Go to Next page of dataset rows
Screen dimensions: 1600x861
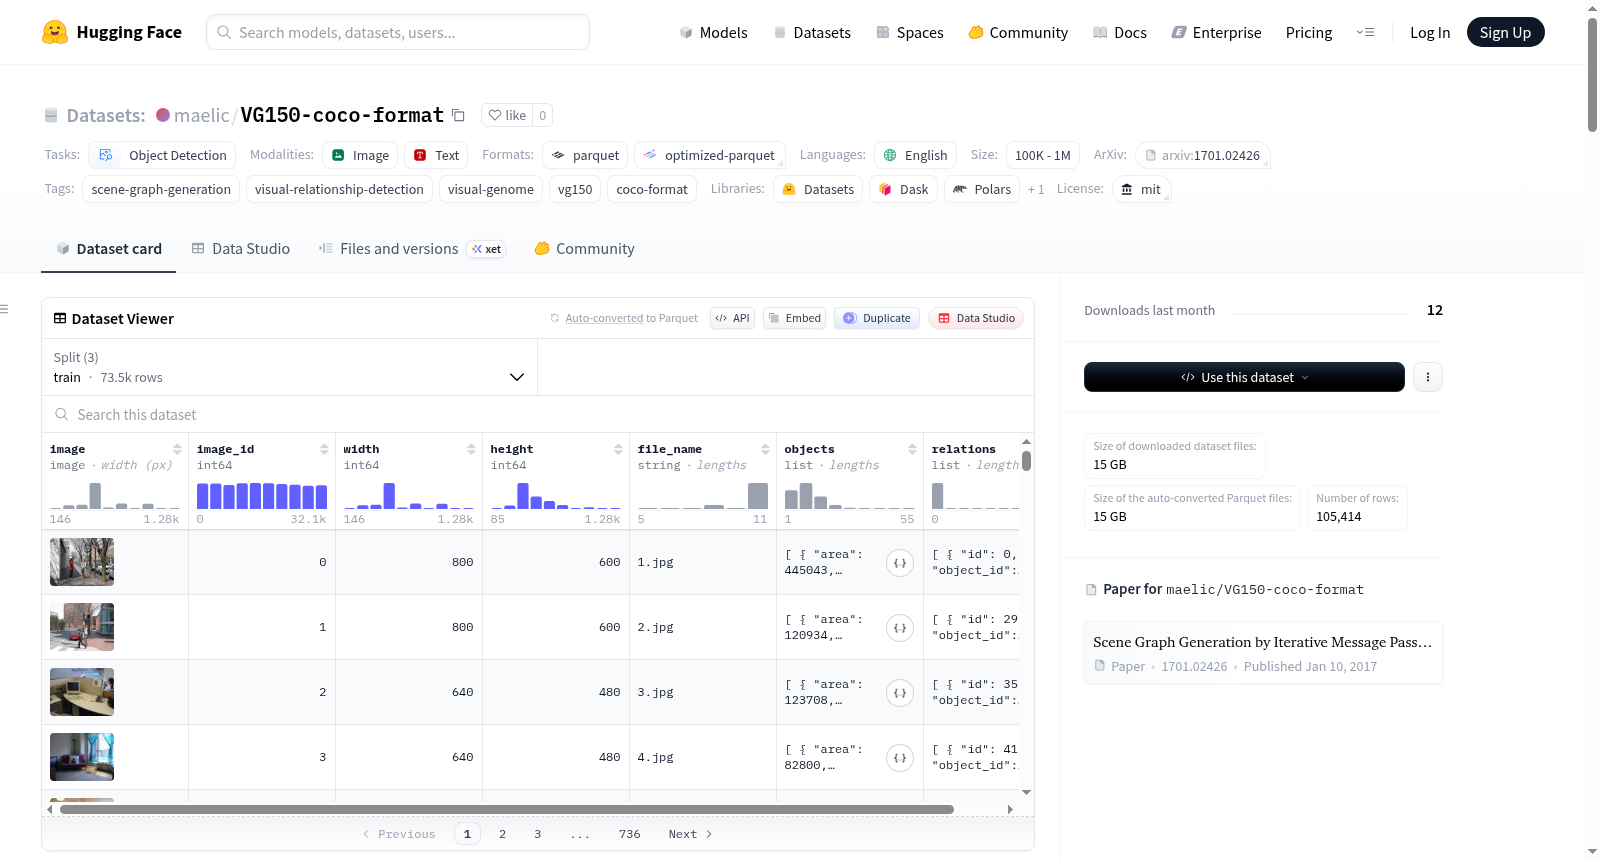click(x=690, y=834)
